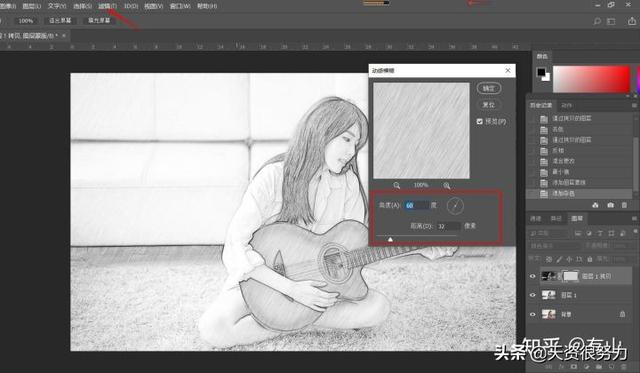Toggle visibility of Layer 1
The height and width of the screenshot is (373, 640).
point(533,295)
